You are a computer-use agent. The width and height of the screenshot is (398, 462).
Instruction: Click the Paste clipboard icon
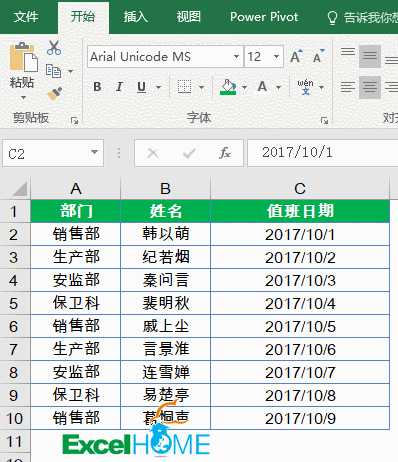coord(23,57)
